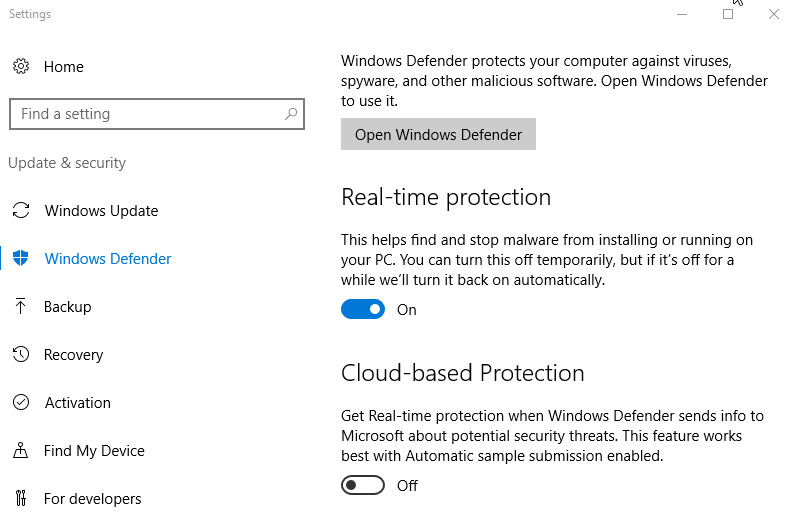Go to Recovery settings
Screen dimensions: 797x514
(x=73, y=355)
